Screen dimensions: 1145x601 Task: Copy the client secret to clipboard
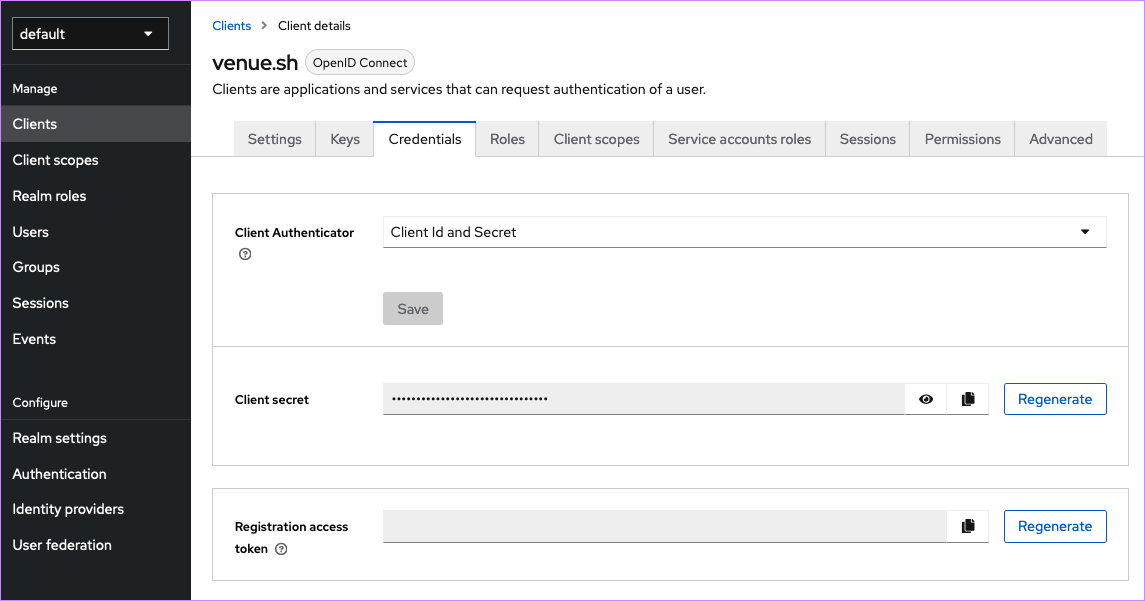968,399
